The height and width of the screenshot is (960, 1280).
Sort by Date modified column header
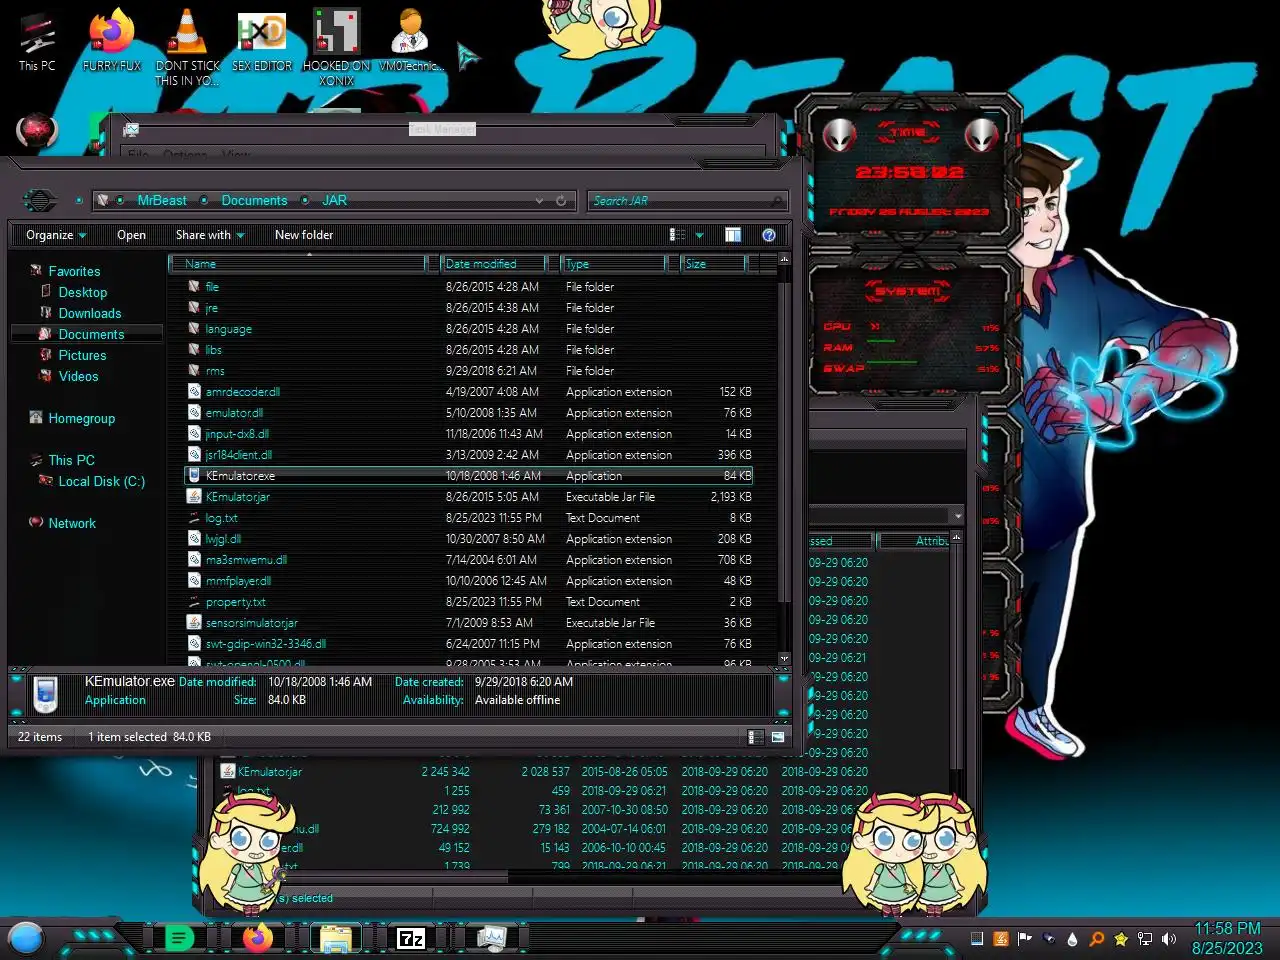[494, 264]
